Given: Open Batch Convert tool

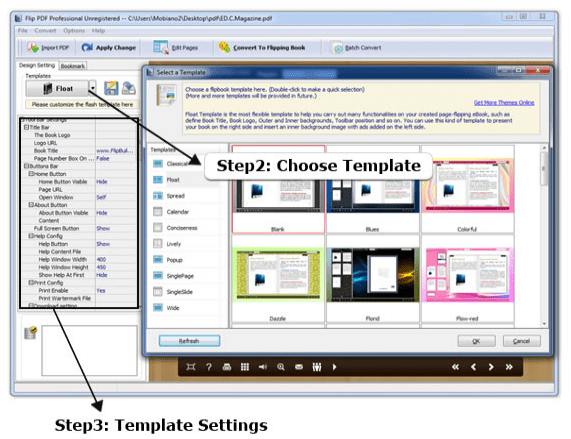Looking at the screenshot, I should tap(356, 48).
